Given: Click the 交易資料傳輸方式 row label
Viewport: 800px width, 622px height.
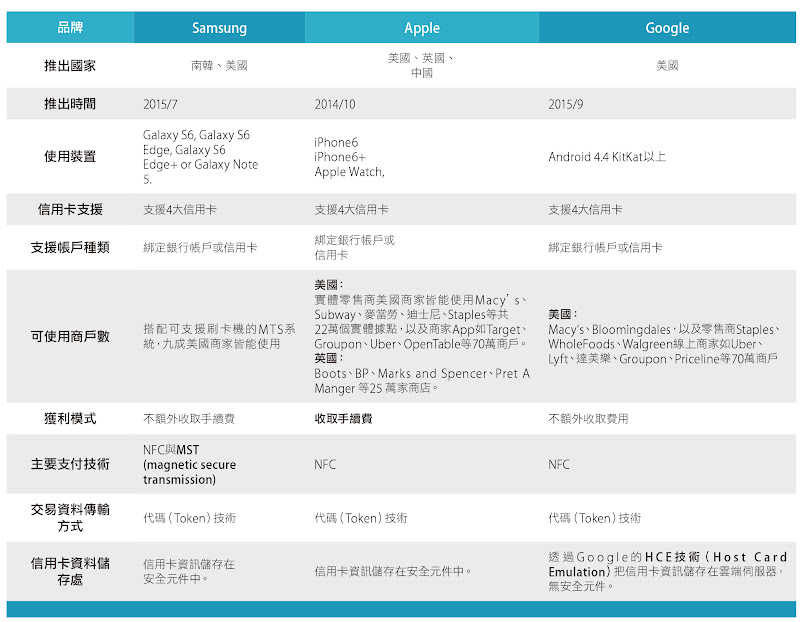Looking at the screenshot, I should (70, 517).
